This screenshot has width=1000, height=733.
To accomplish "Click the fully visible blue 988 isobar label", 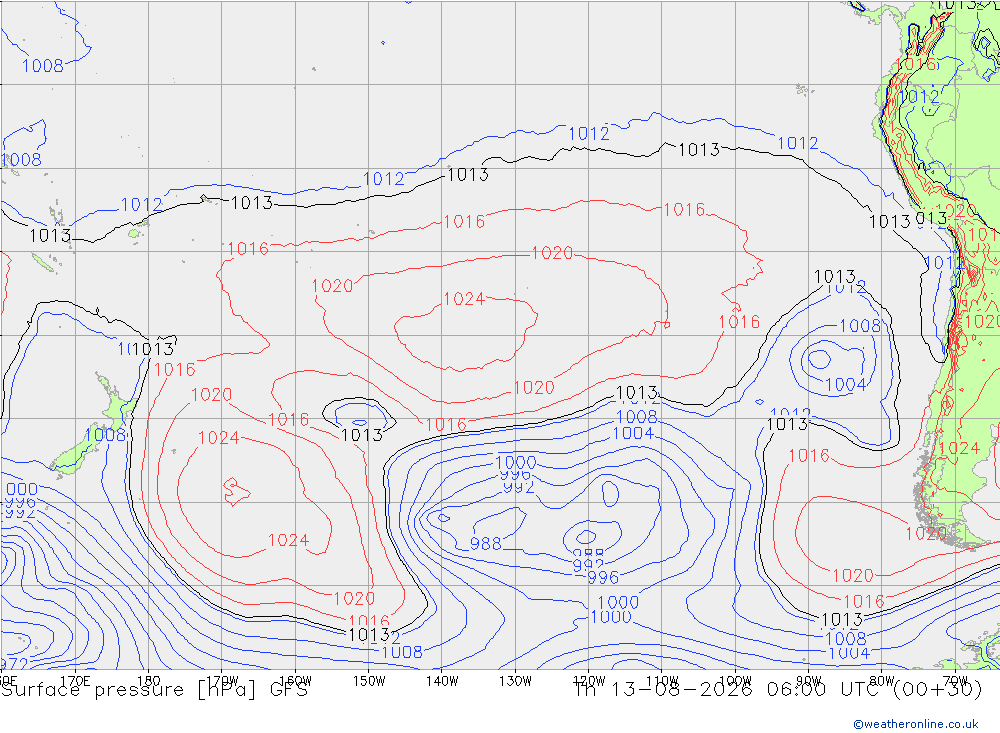I will 485,544.
